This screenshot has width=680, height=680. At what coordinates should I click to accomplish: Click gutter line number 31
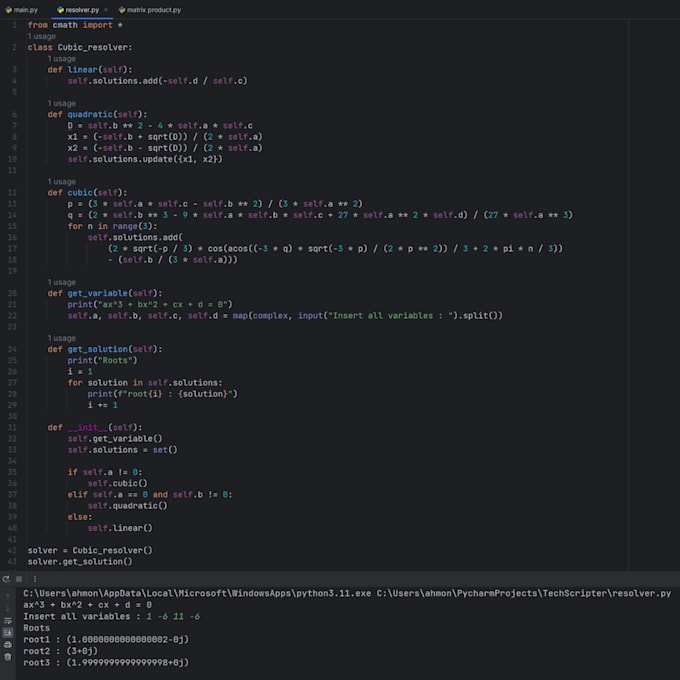click(12, 428)
